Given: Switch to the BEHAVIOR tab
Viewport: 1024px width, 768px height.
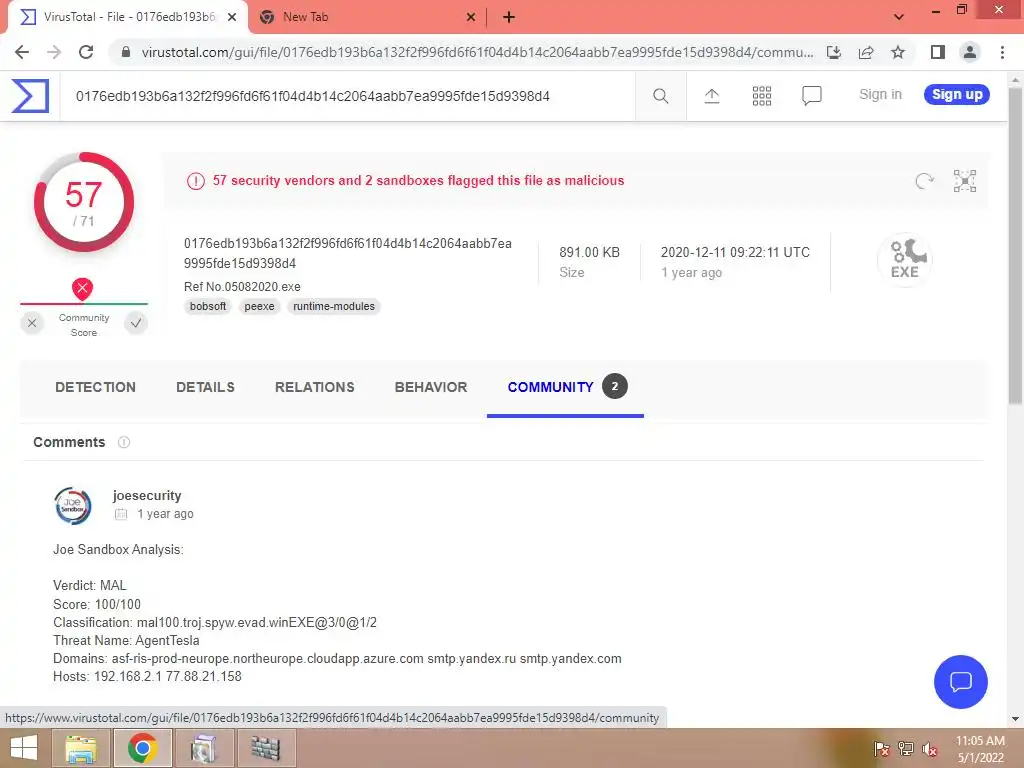Looking at the screenshot, I should coord(431,387).
